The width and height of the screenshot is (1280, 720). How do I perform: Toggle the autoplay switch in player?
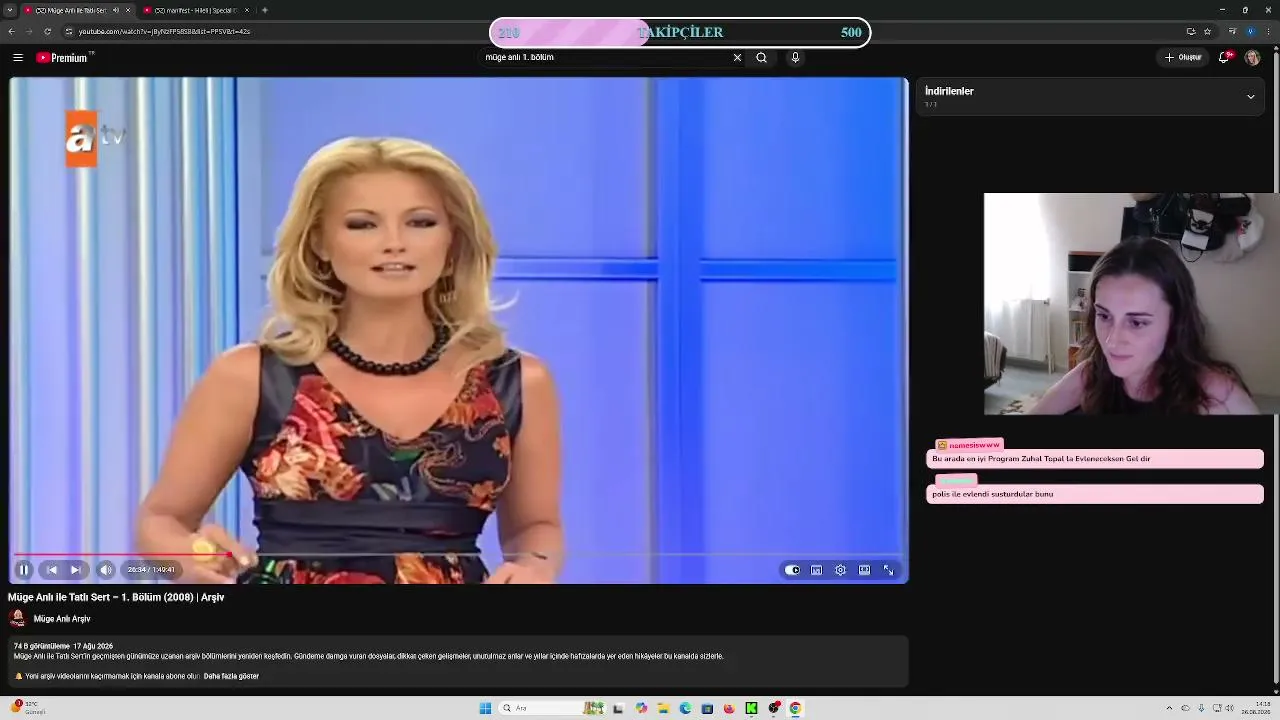[792, 570]
